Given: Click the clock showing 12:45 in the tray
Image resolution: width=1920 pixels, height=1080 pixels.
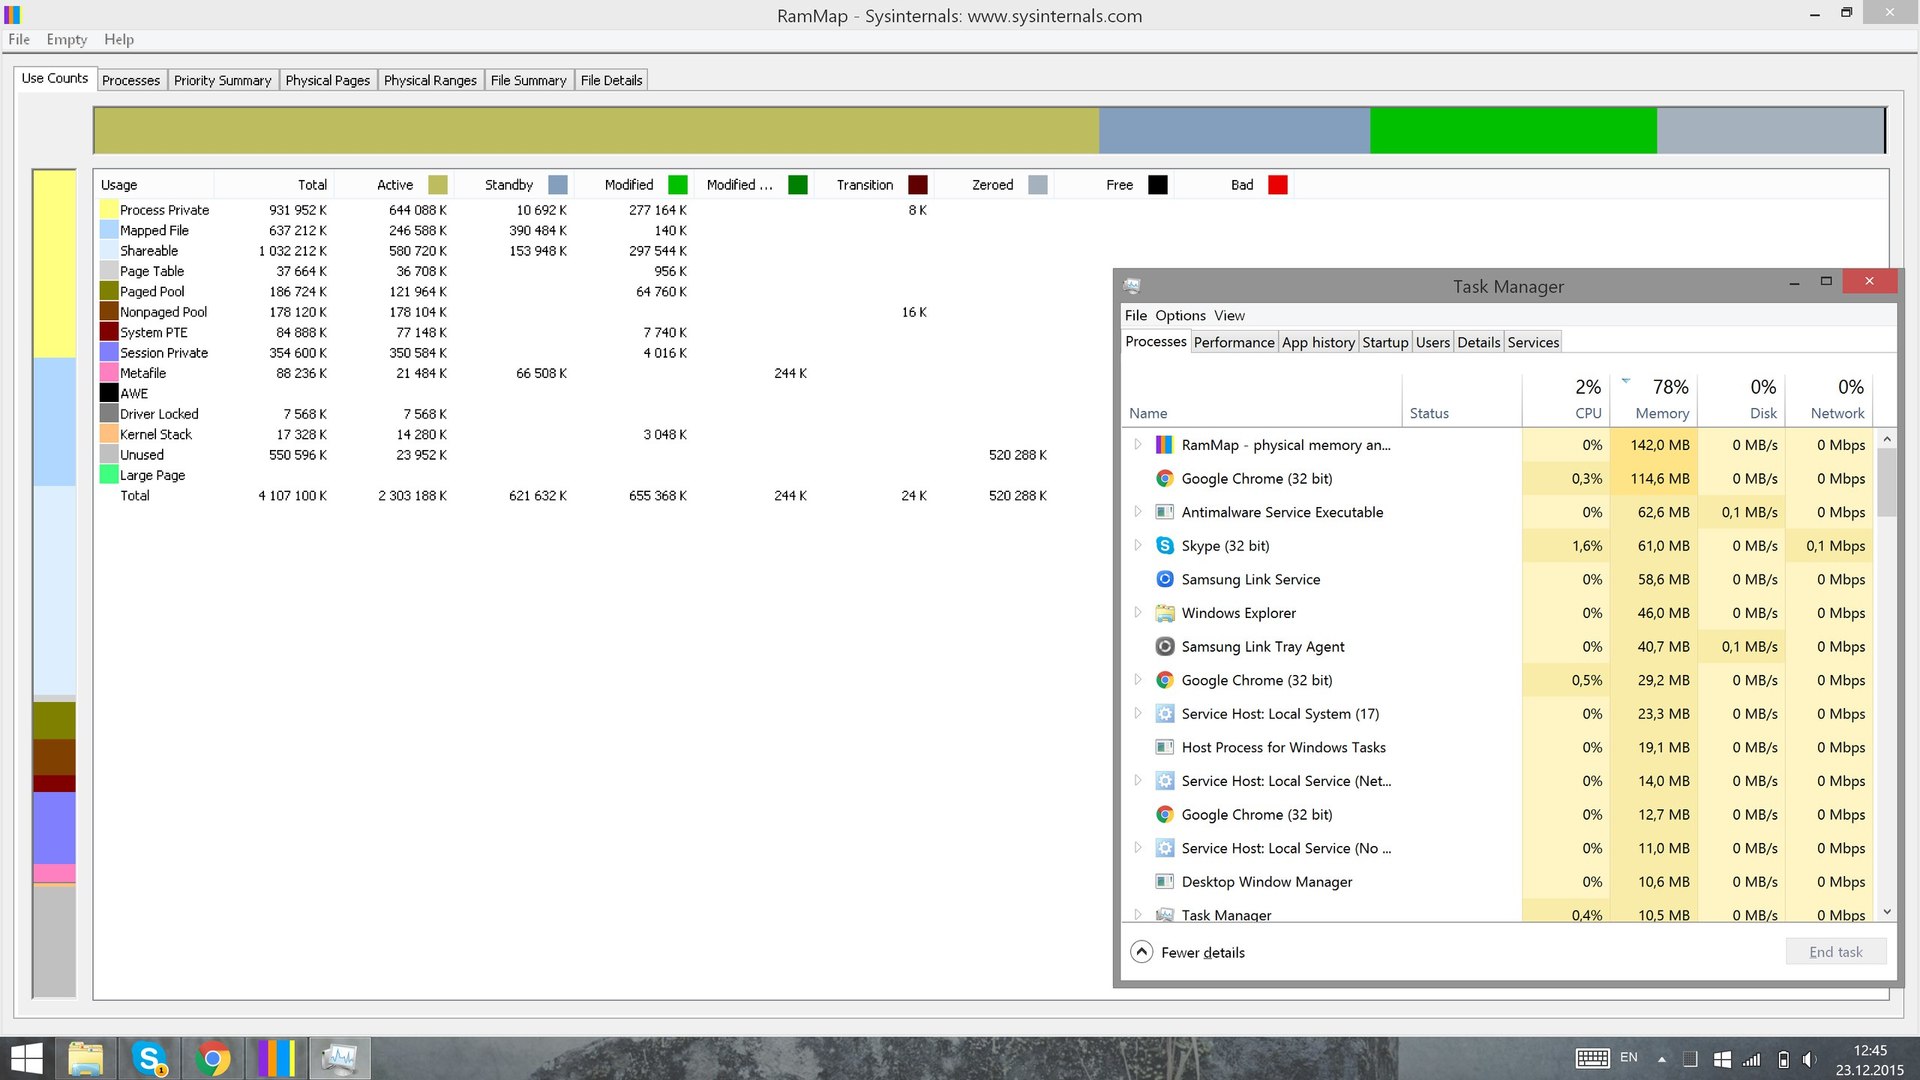Looking at the screenshot, I should tap(1869, 1050).
